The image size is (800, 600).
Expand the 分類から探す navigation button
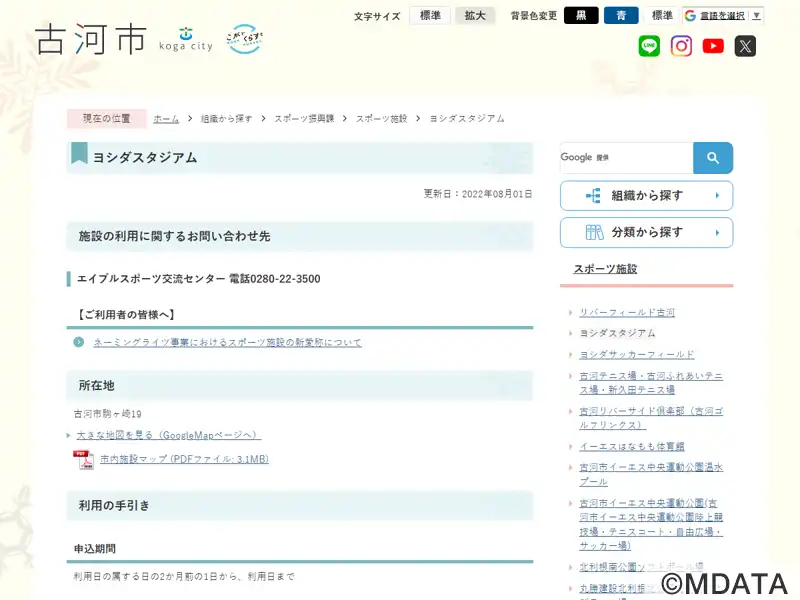coord(646,232)
